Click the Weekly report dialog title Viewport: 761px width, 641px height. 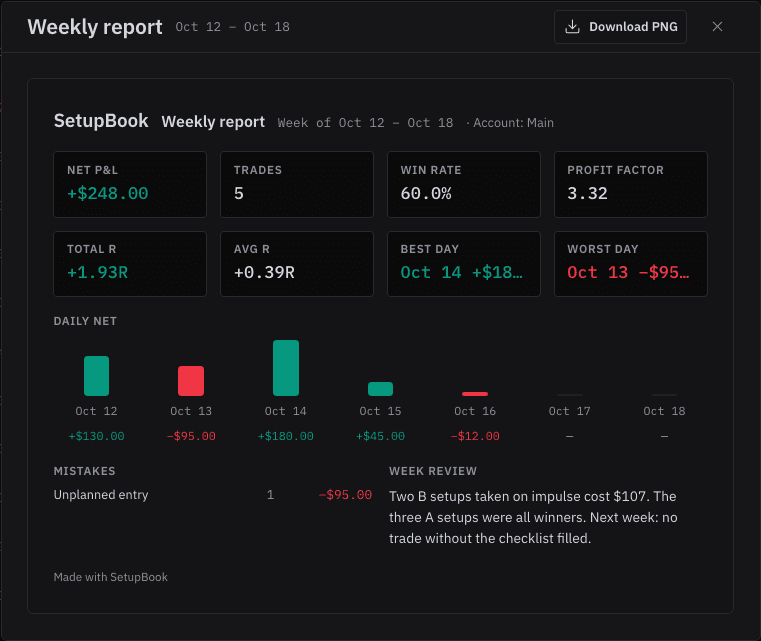95,27
